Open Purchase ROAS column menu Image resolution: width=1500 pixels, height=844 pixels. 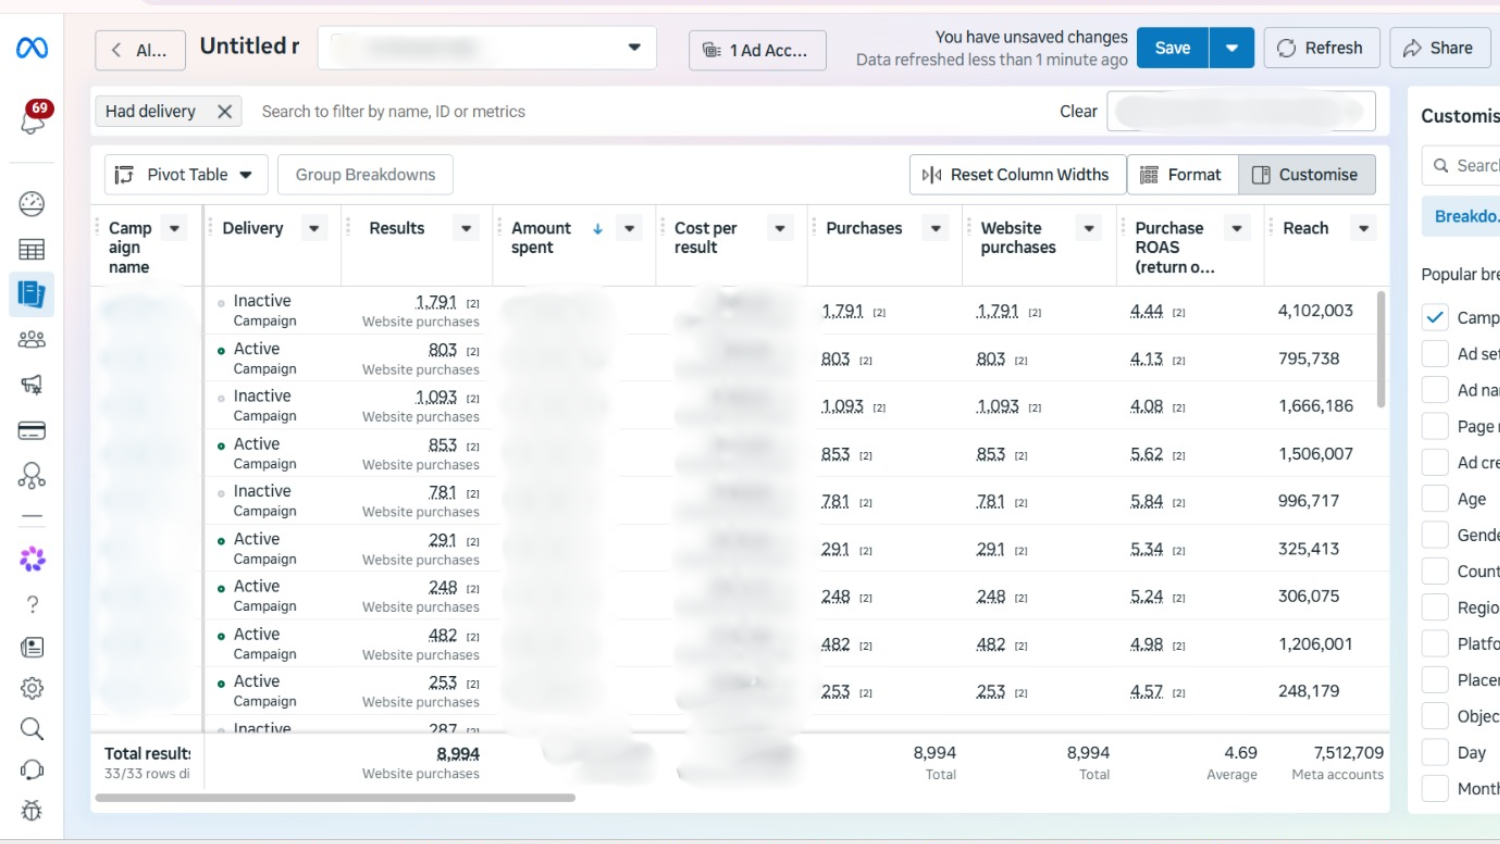(x=1237, y=229)
